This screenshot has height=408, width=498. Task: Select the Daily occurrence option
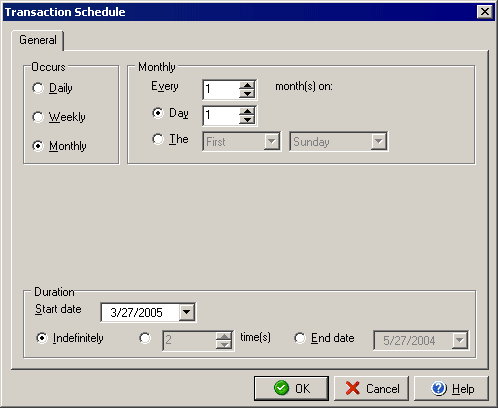point(38,88)
